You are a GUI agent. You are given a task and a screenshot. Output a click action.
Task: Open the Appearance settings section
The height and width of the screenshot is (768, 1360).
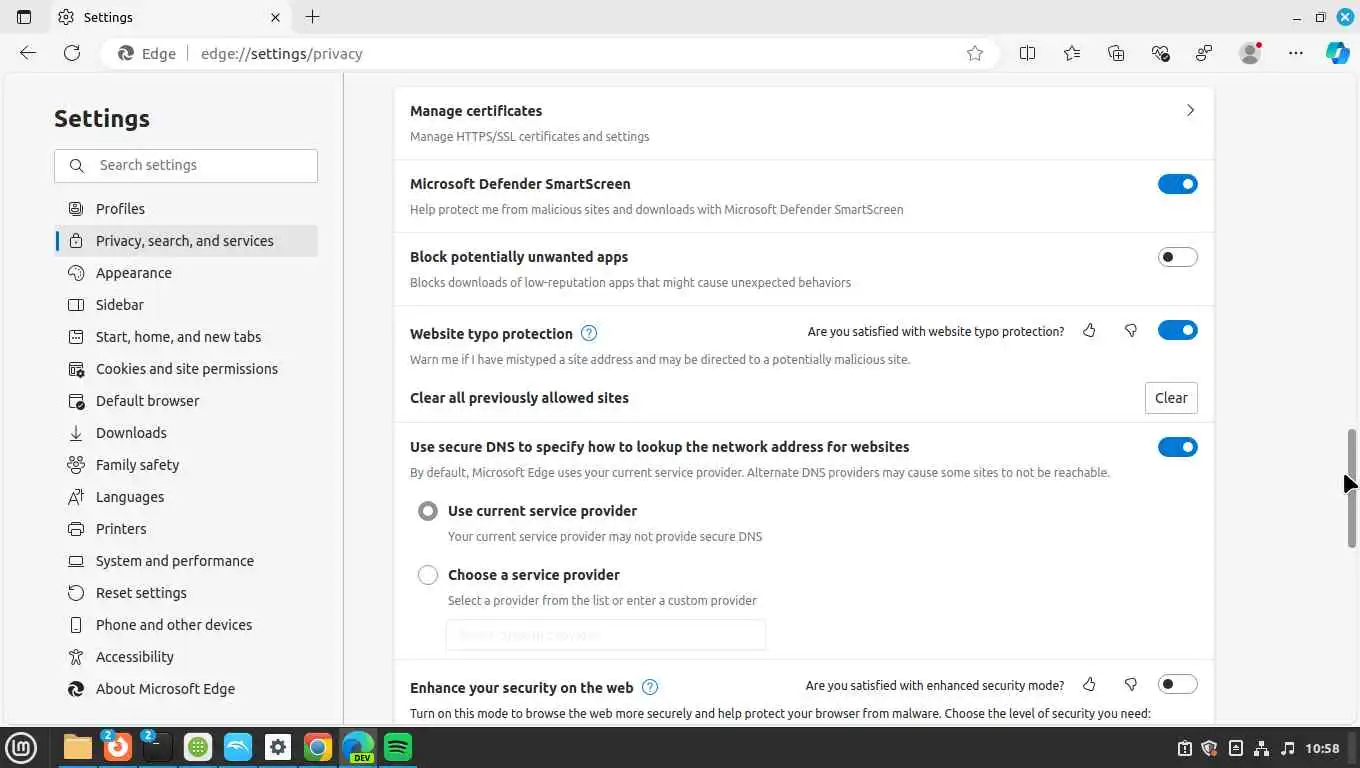point(186,273)
